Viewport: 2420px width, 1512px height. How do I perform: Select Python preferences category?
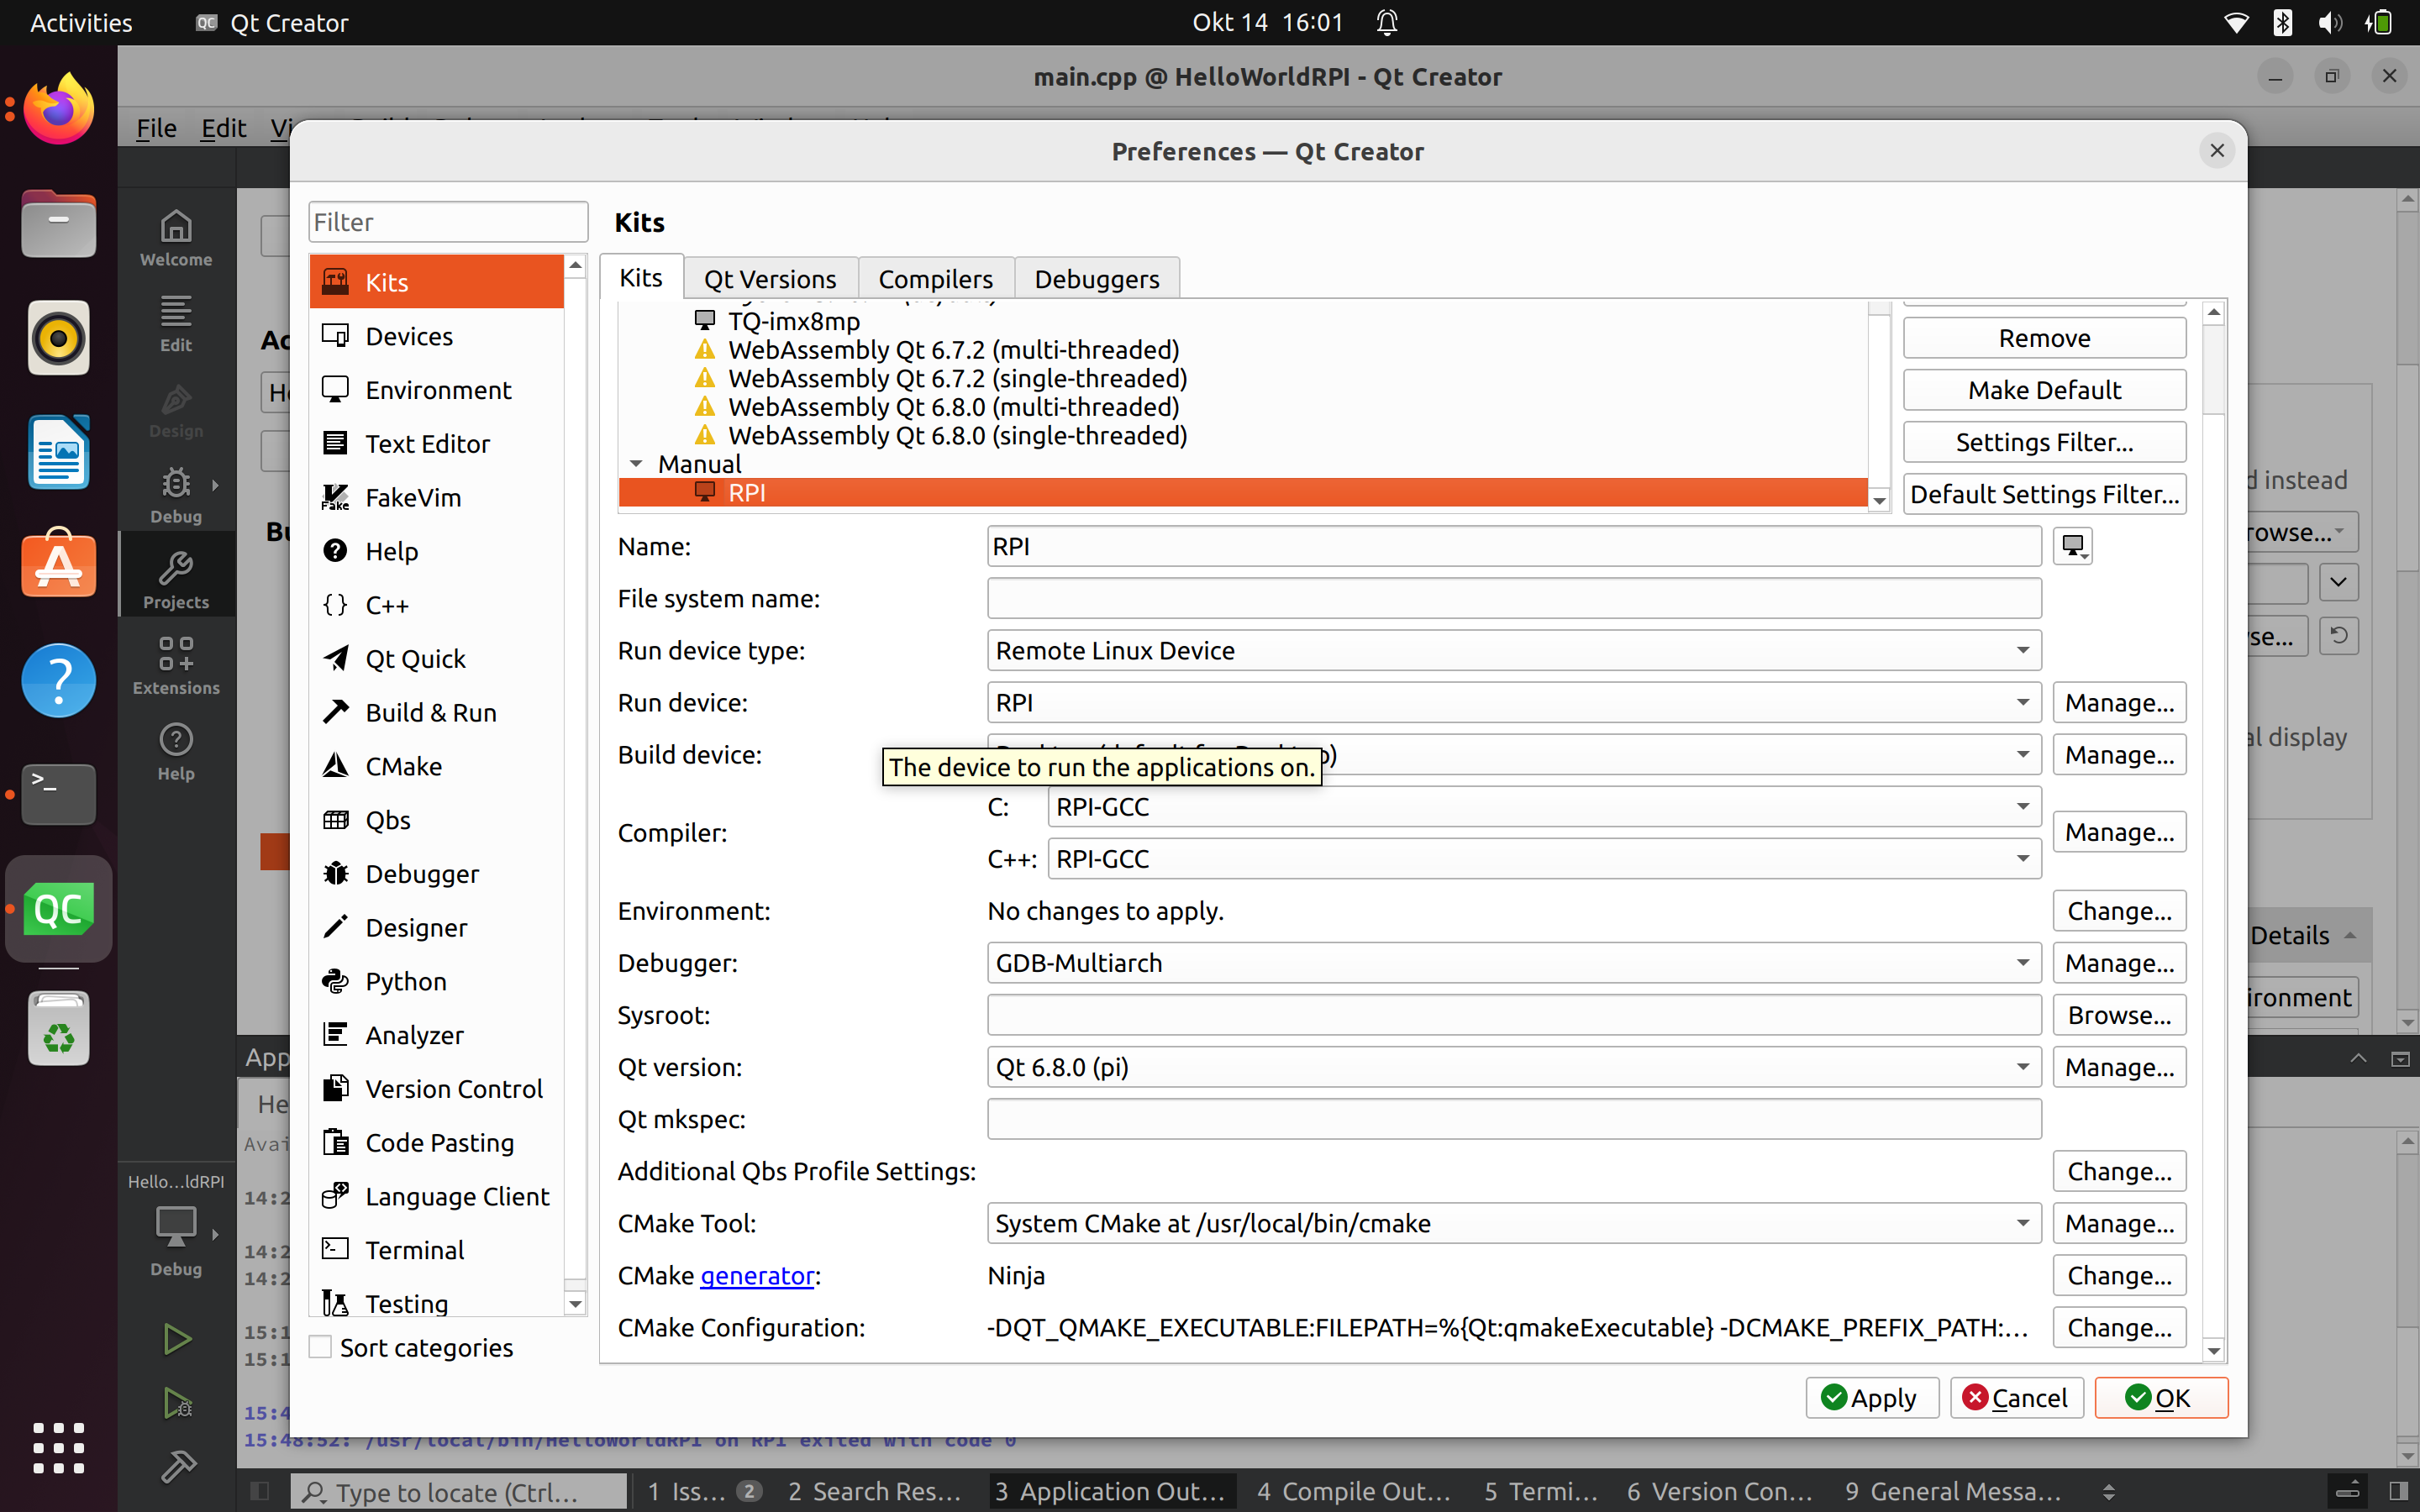click(x=437, y=981)
